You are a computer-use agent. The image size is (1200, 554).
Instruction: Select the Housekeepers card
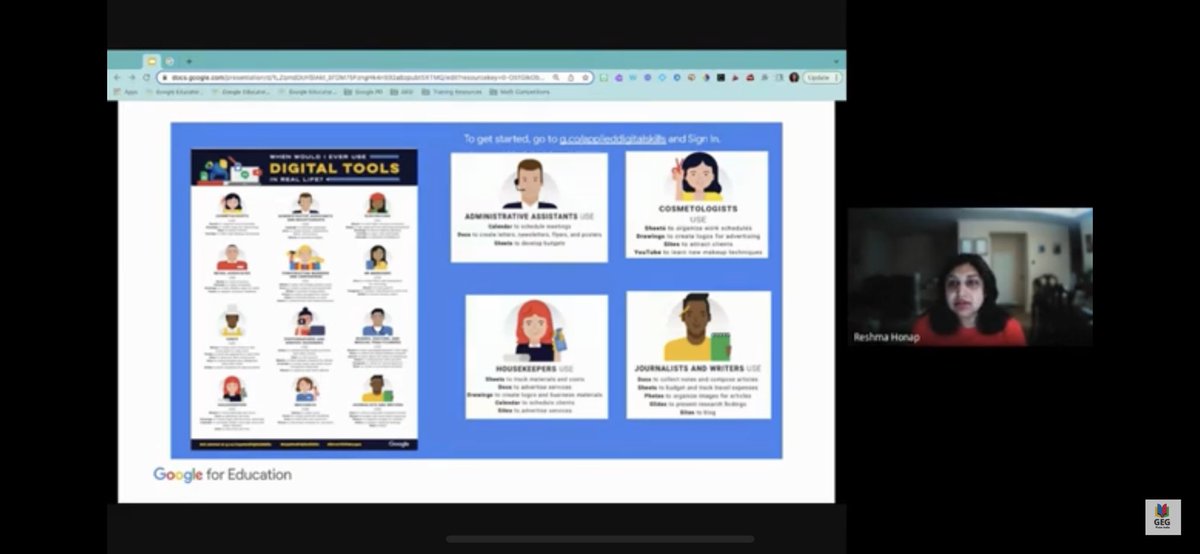(536, 355)
